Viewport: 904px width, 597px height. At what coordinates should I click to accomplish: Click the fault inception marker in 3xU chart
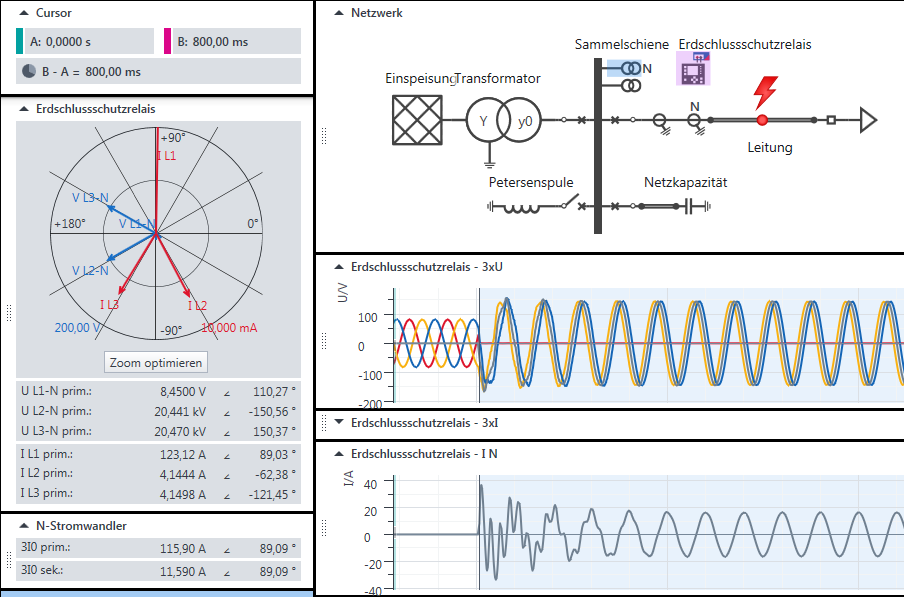479,346
